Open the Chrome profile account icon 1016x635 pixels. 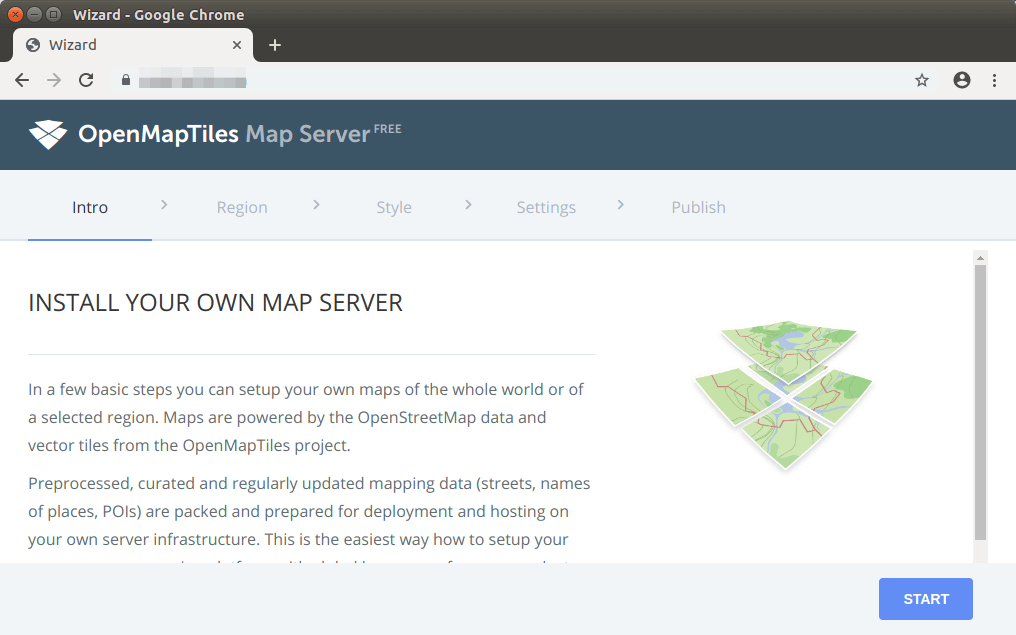962,80
